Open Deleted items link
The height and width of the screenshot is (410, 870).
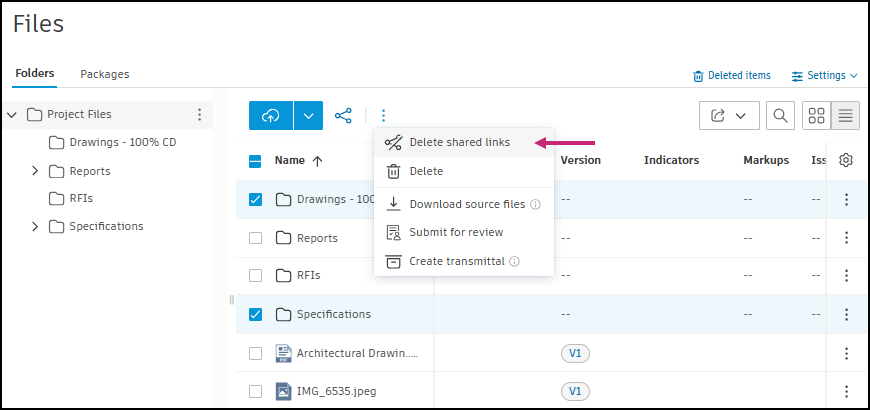pos(732,75)
